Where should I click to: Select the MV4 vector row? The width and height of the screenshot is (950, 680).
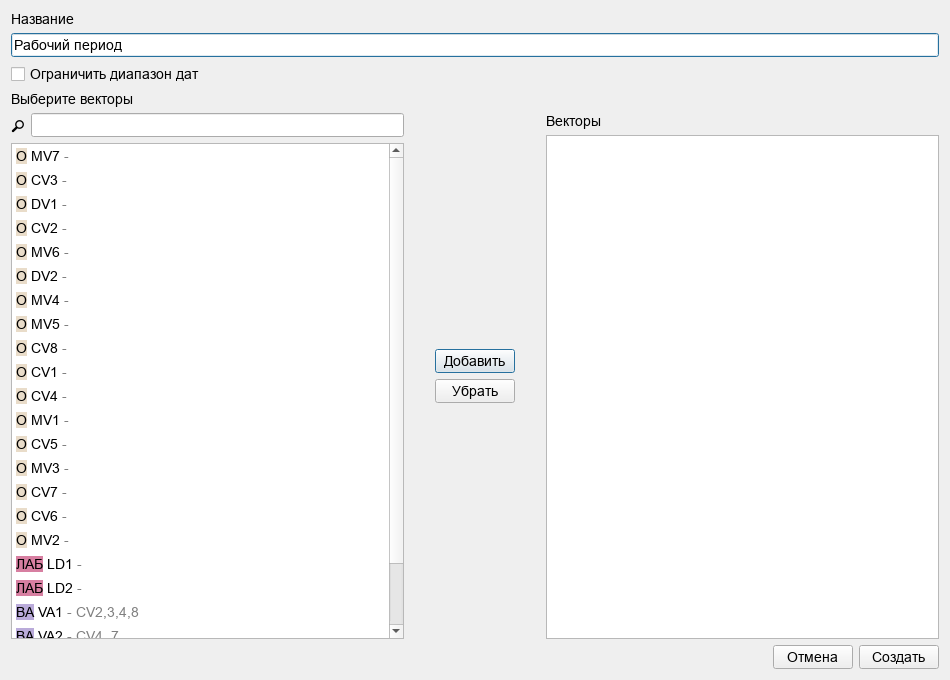[x=201, y=300]
